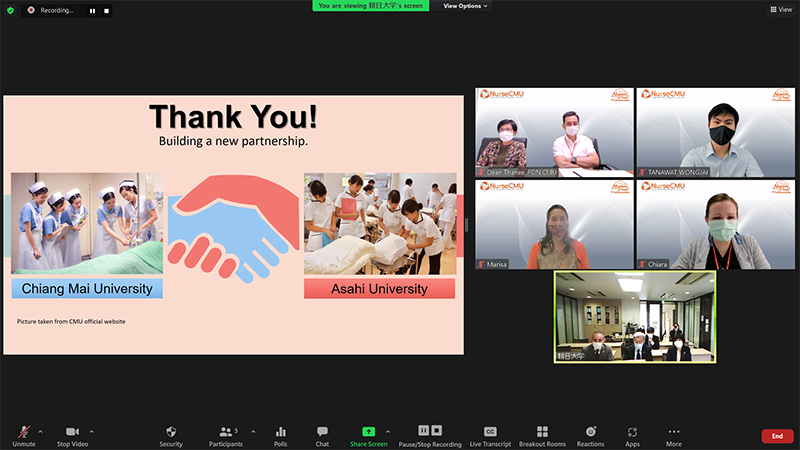Click the Chiang Mai nurses photo
Image resolution: width=800 pixels, height=450 pixels.
87,223
